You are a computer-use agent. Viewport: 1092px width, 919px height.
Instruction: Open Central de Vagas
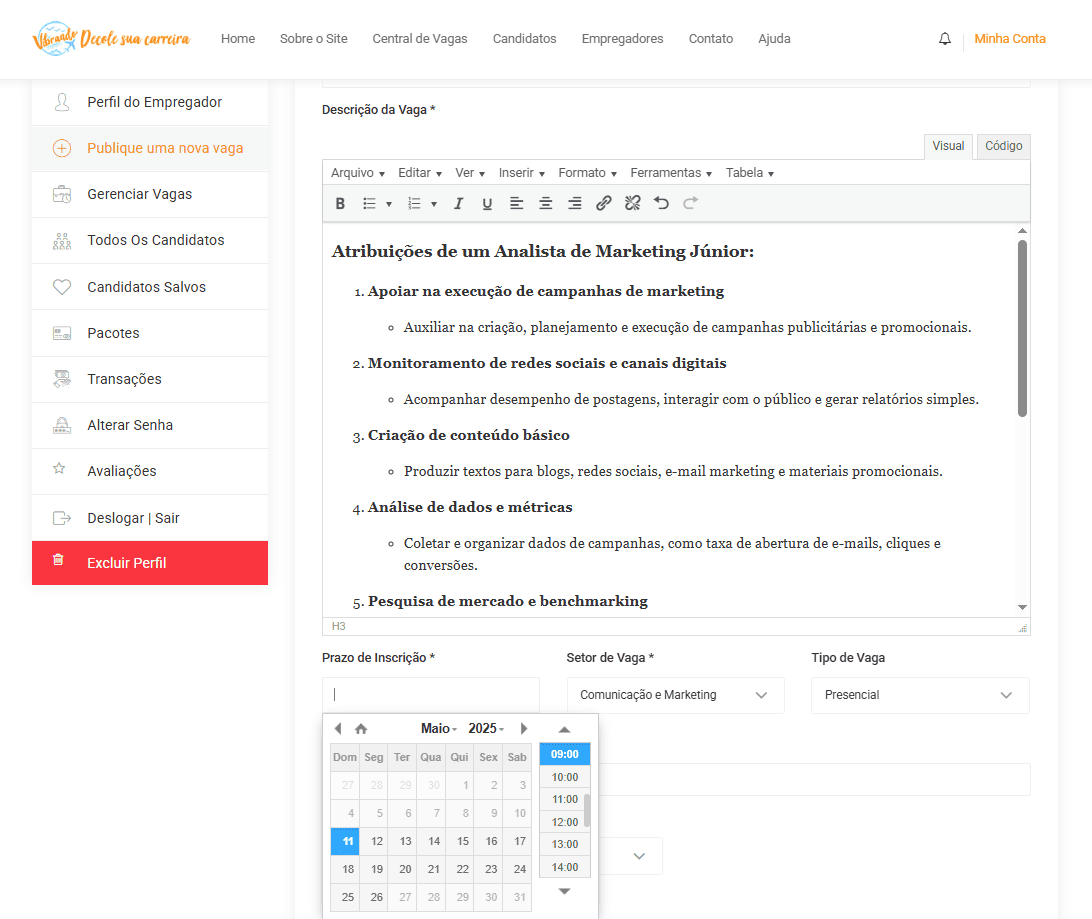click(x=420, y=39)
